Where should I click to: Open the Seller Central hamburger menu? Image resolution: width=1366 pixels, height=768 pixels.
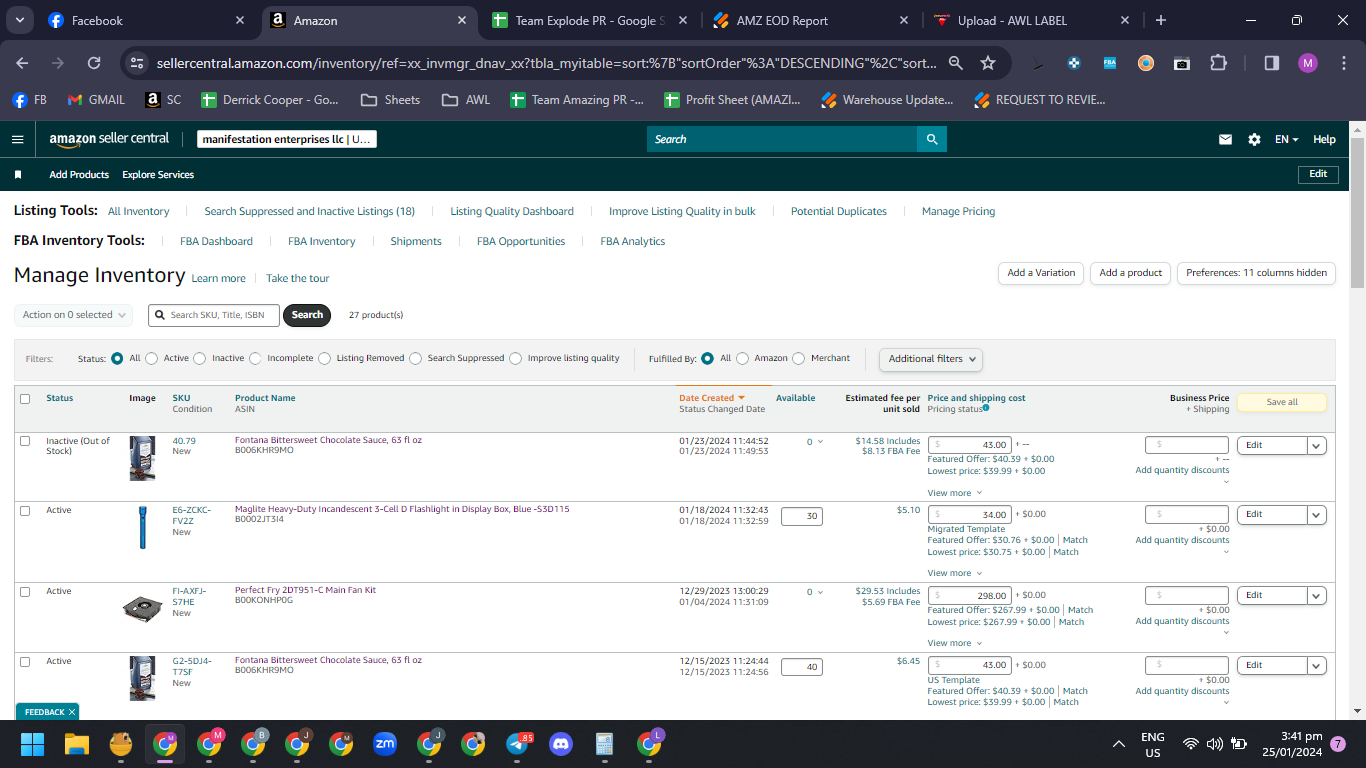(17, 139)
